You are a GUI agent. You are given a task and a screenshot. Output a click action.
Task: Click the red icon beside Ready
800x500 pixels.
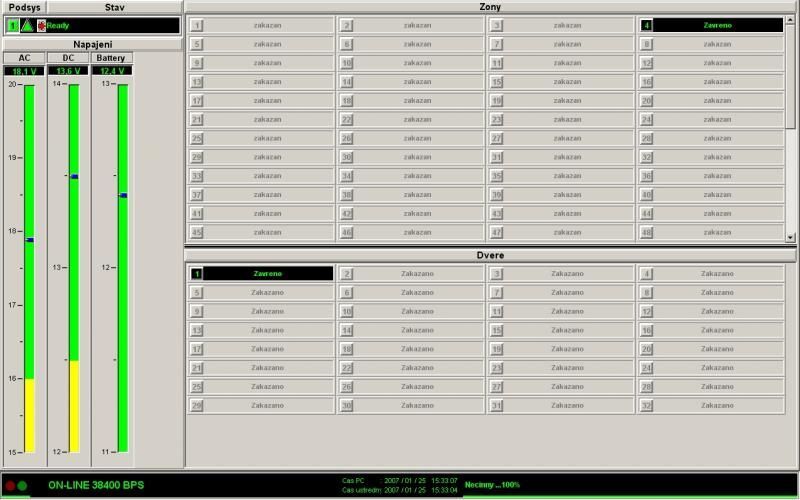point(41,26)
